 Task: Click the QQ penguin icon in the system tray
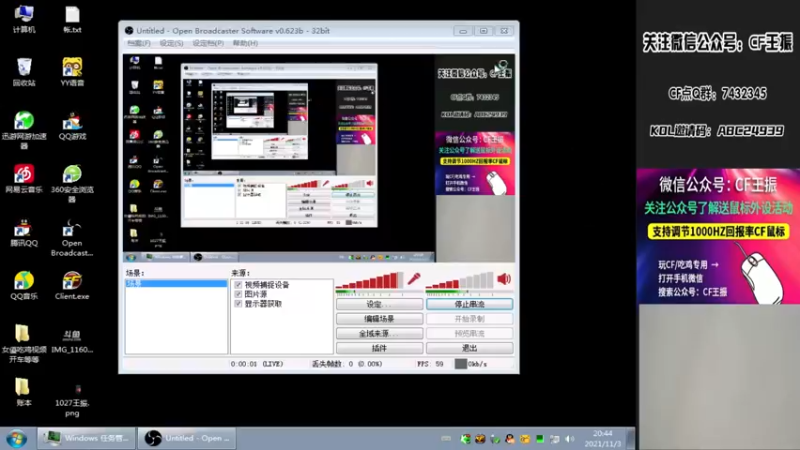(x=510, y=439)
